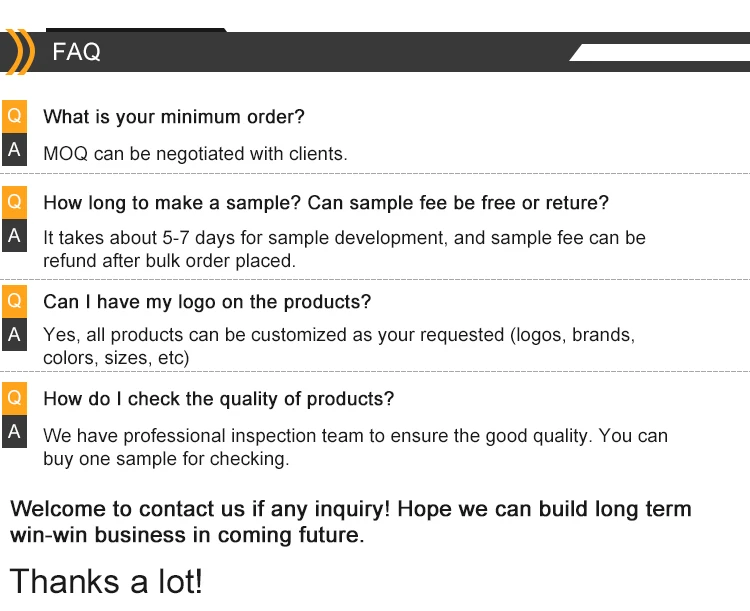Click the Q icon for the quality check question

pyautogui.click(x=14, y=398)
